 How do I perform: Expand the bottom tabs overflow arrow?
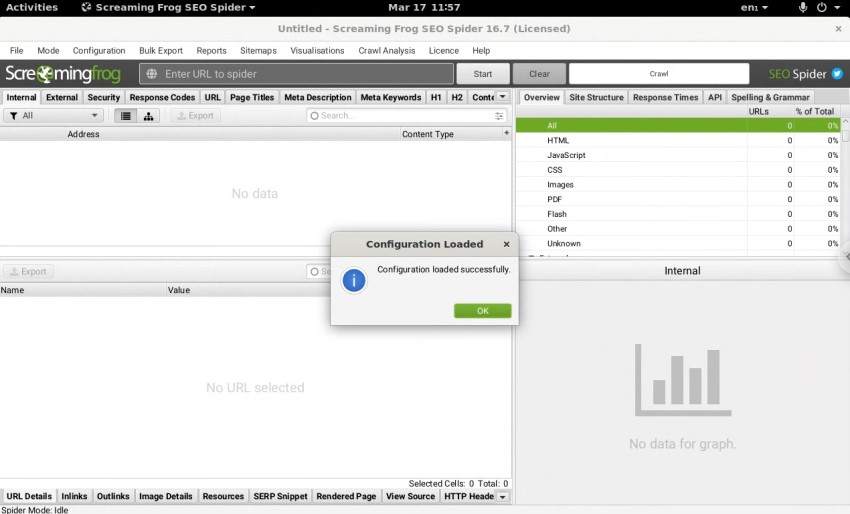503,497
